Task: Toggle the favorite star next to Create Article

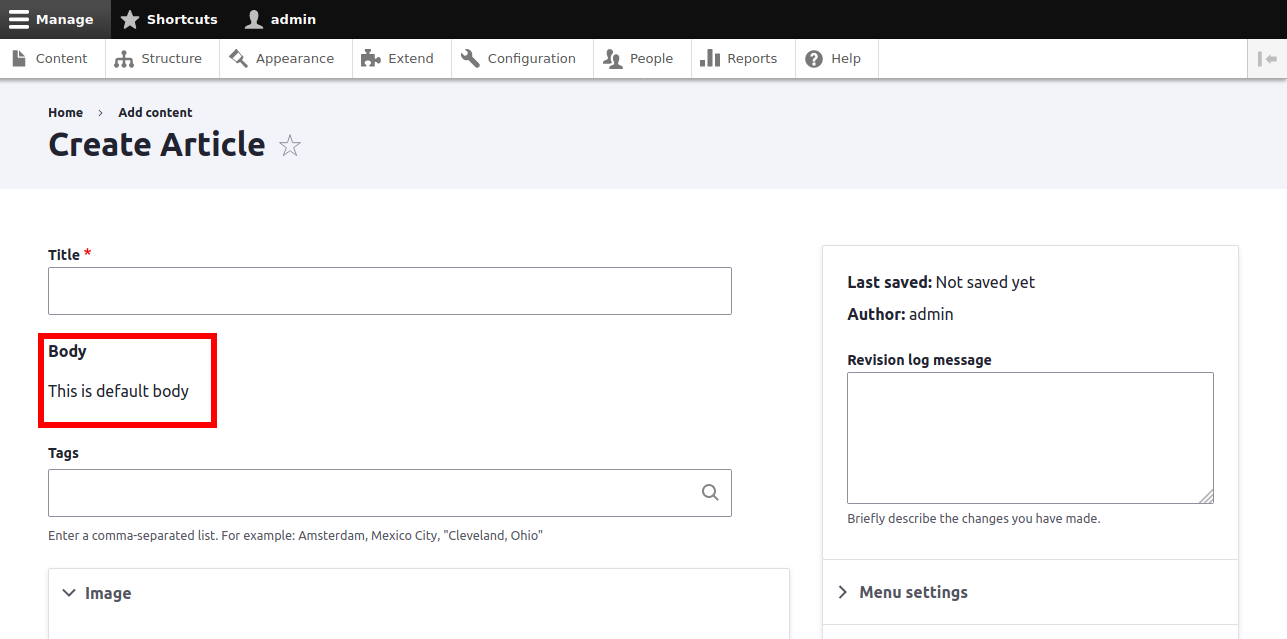Action: coord(289,146)
